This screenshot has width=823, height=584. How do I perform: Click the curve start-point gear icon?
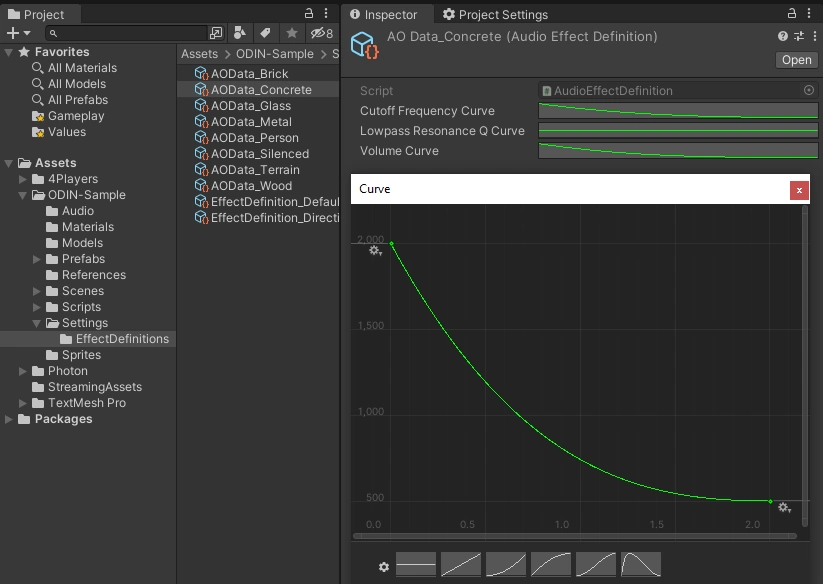[375, 251]
